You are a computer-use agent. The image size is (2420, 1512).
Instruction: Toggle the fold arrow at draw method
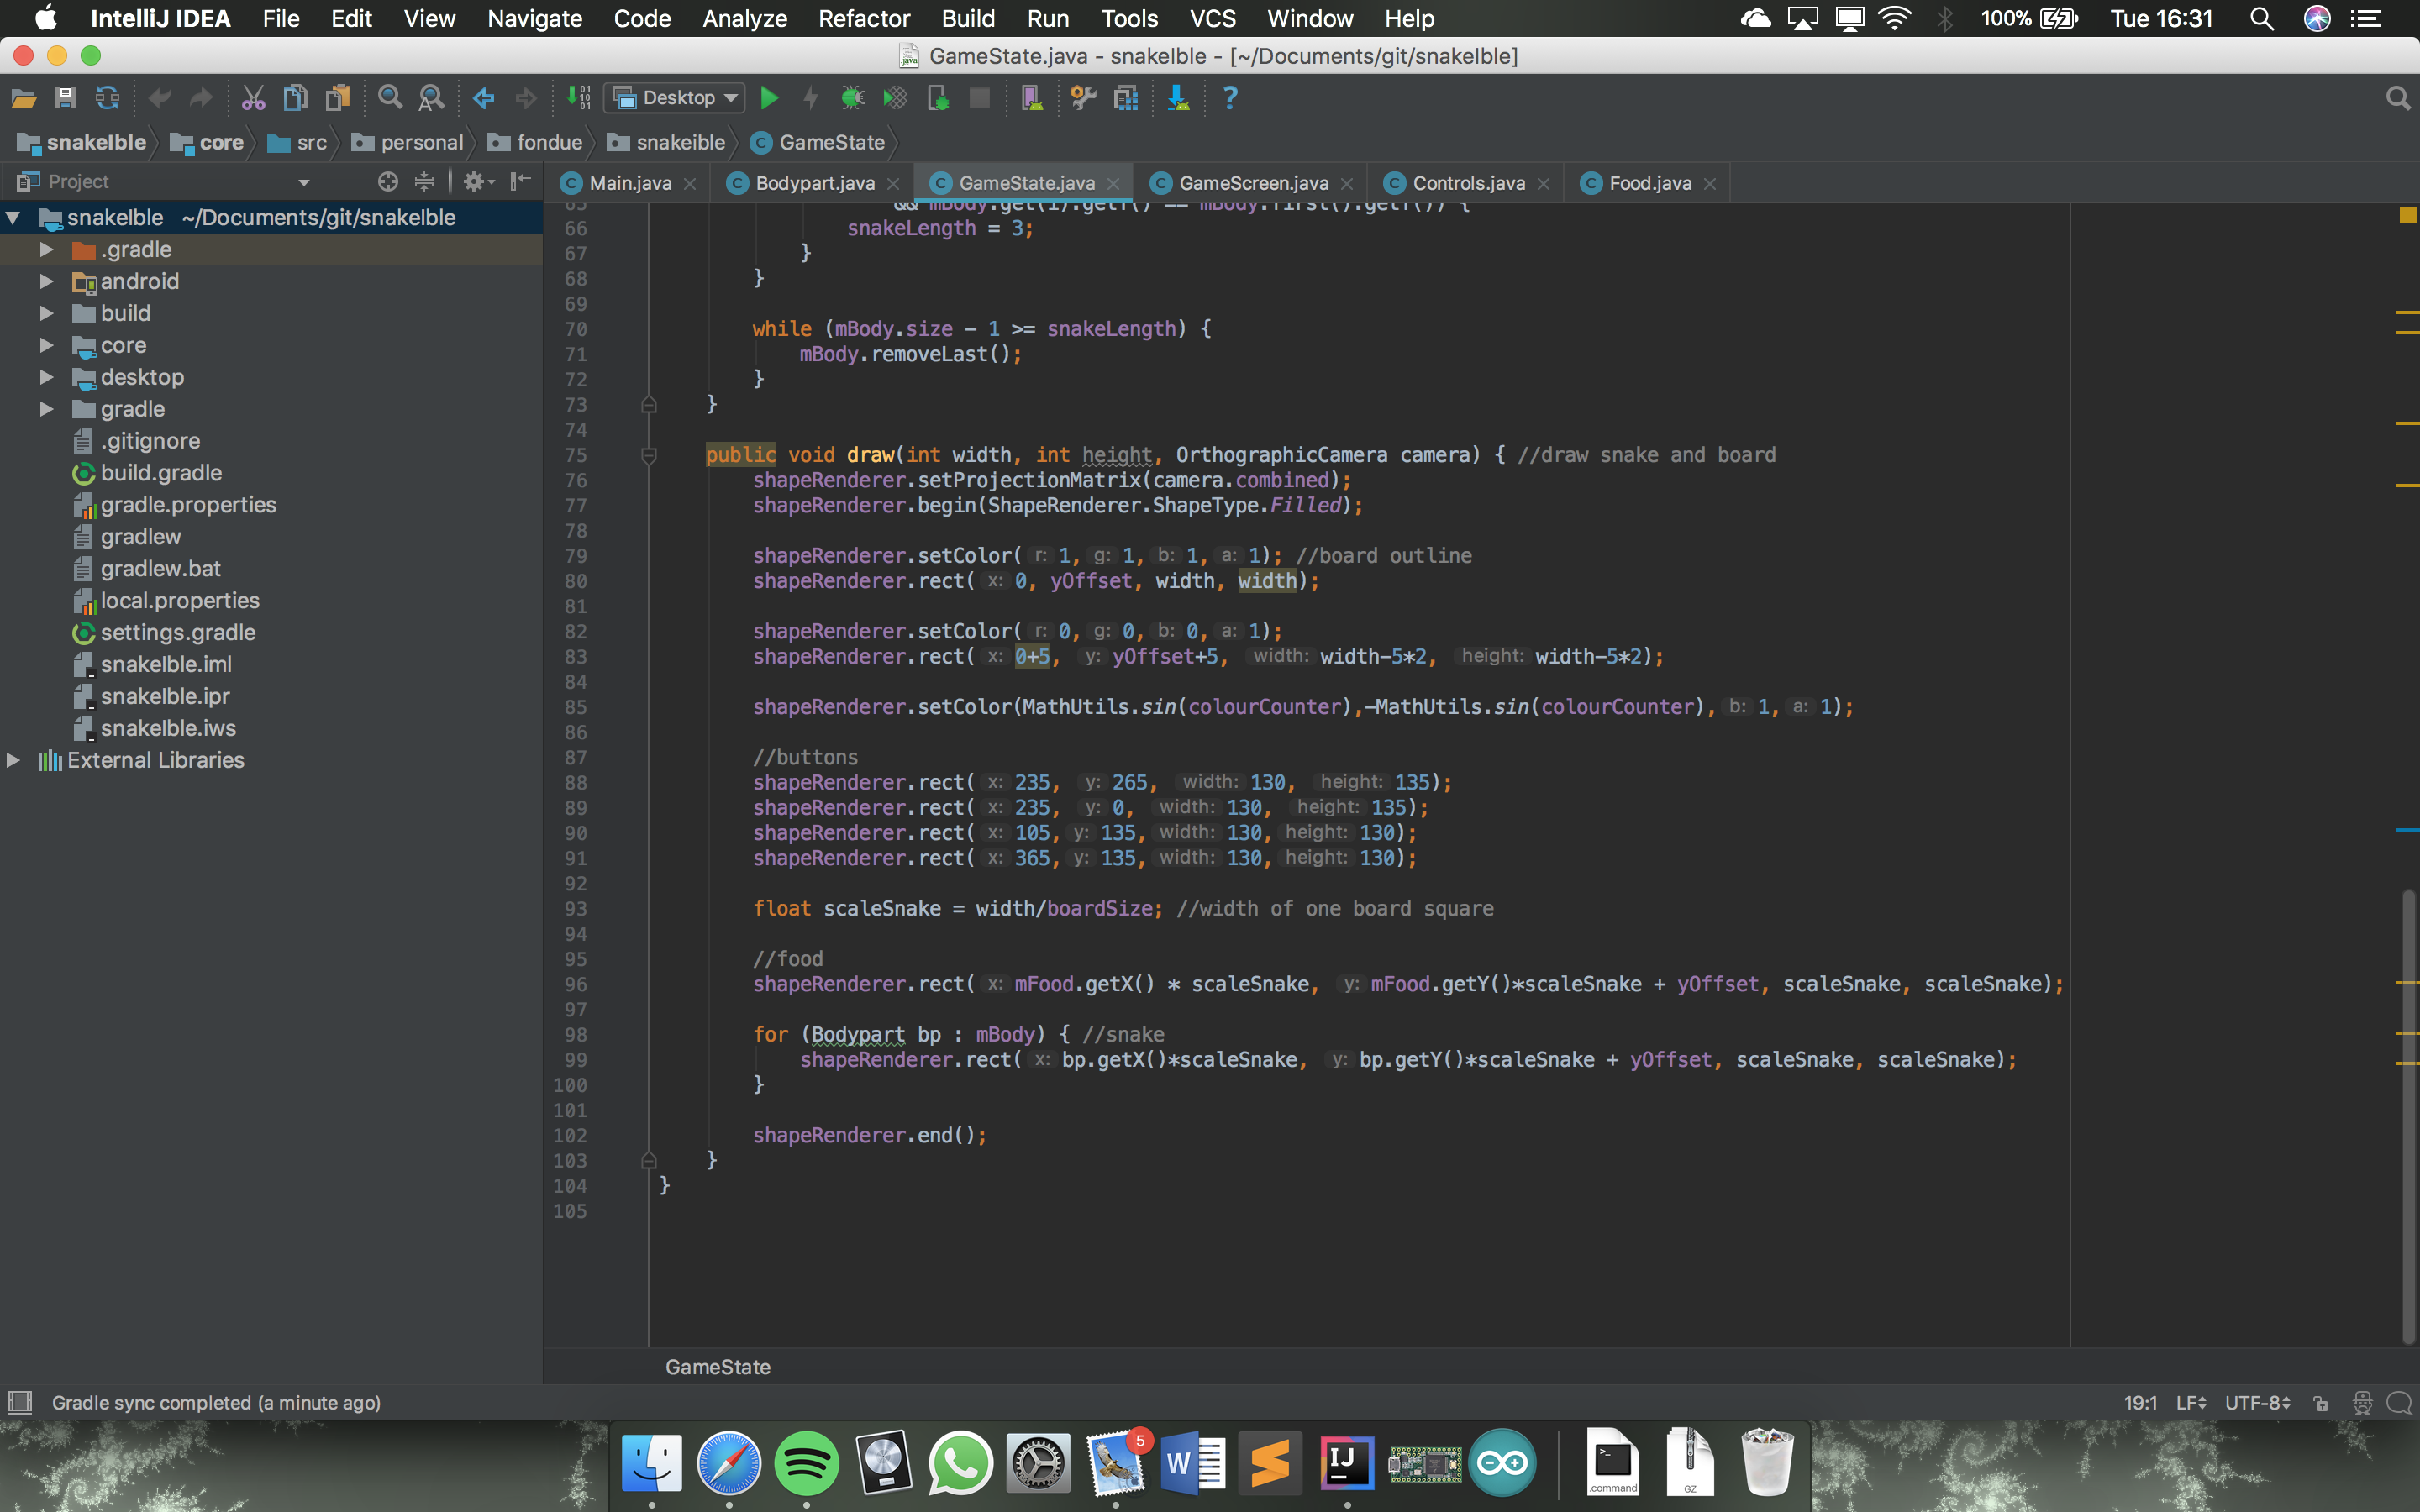(x=650, y=455)
